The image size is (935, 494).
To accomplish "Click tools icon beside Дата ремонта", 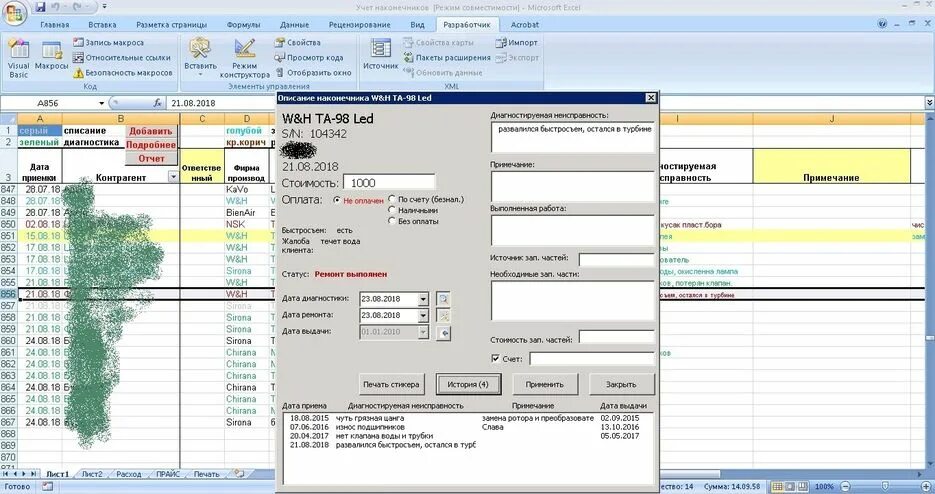I will pyautogui.click(x=443, y=316).
